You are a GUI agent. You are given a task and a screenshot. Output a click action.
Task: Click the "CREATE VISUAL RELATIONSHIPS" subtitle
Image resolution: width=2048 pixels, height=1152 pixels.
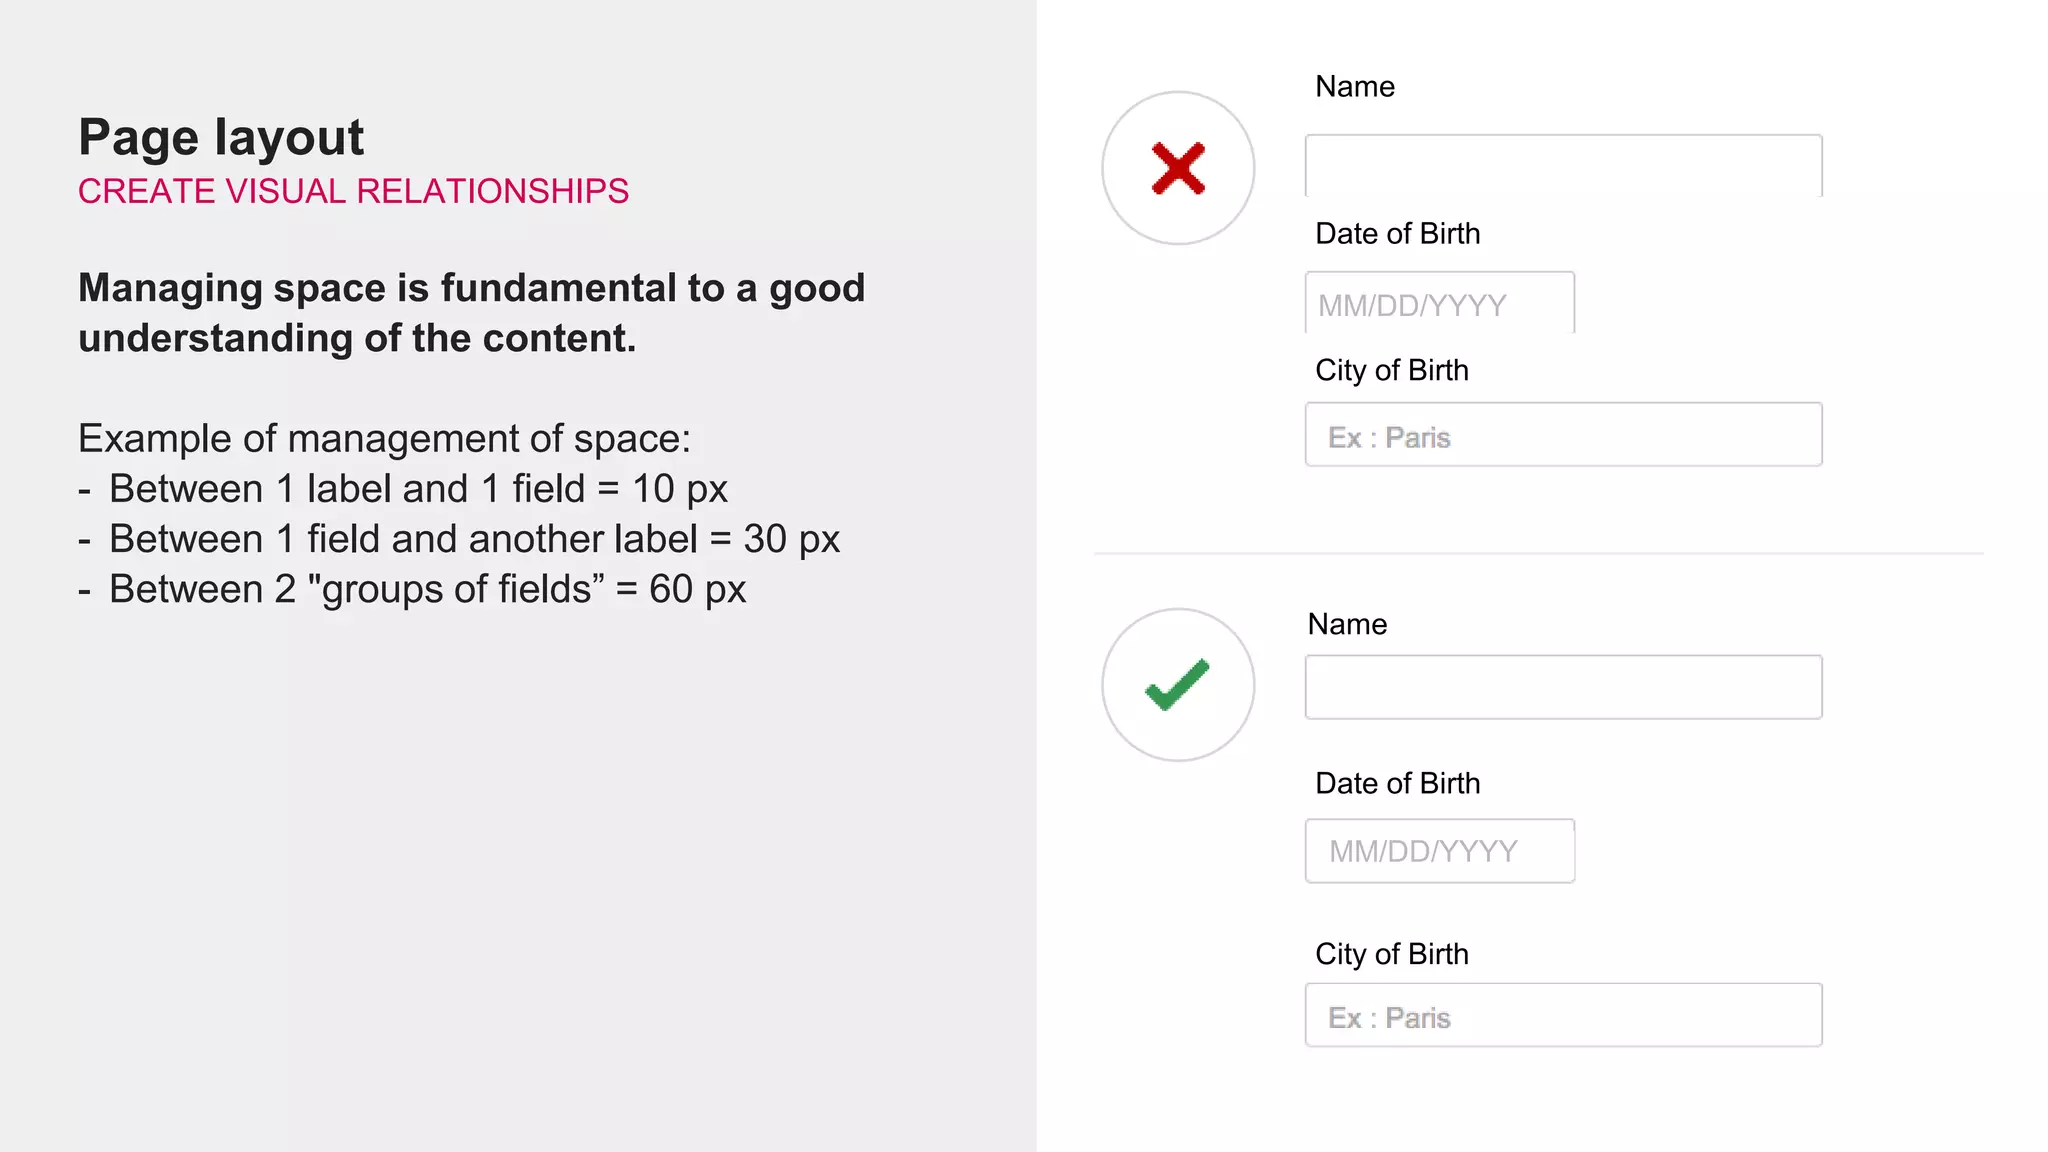353,191
